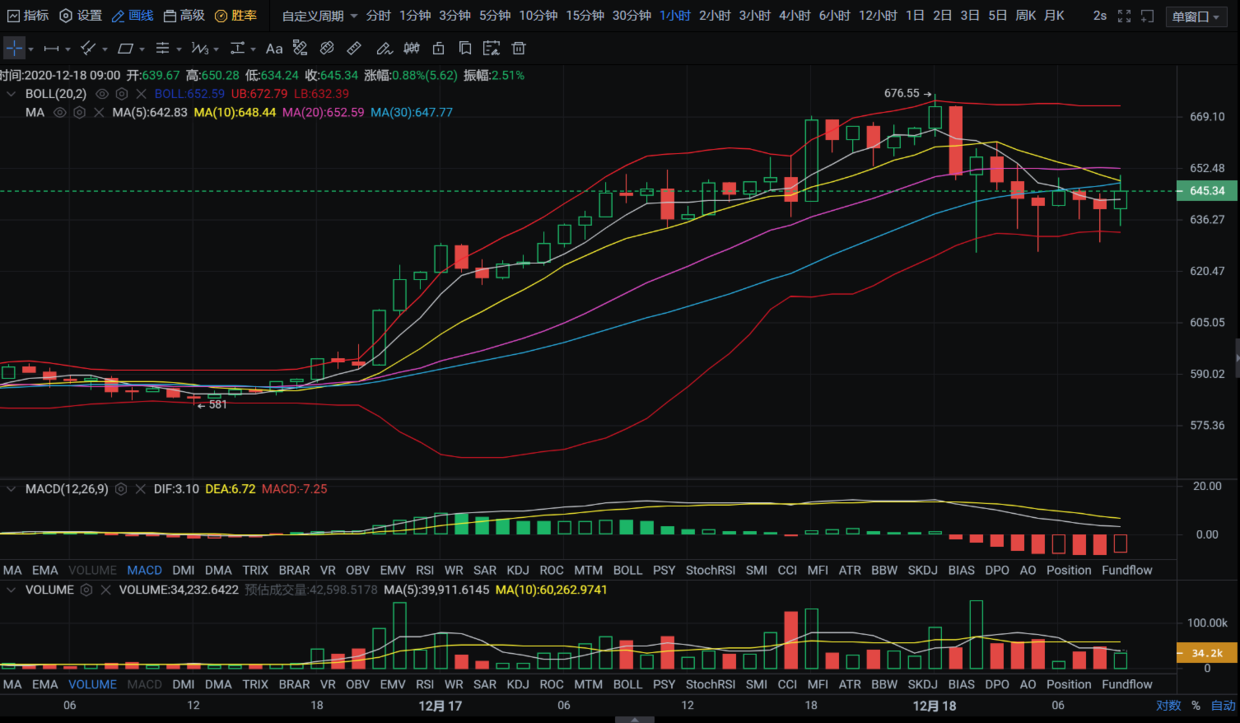Remove the MACD indicator panel

click(140, 489)
